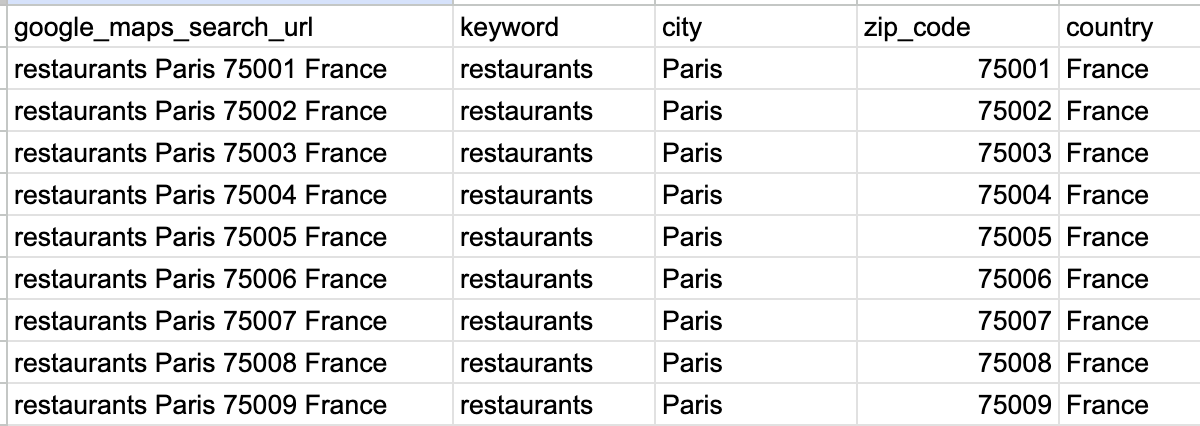Screen dimensions: 1200x426
Task: Select zip code cell 75007
Action: [958, 321]
